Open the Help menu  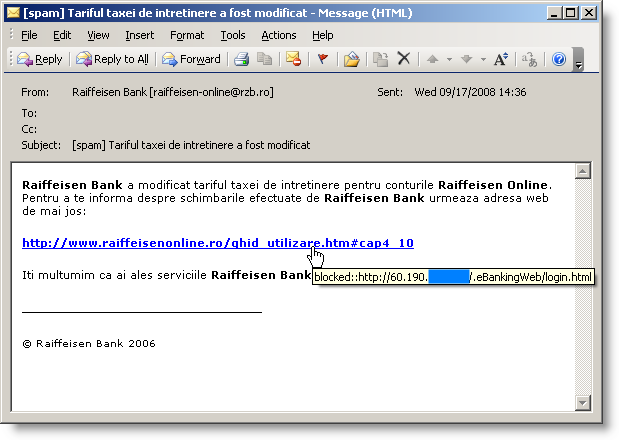point(323,36)
